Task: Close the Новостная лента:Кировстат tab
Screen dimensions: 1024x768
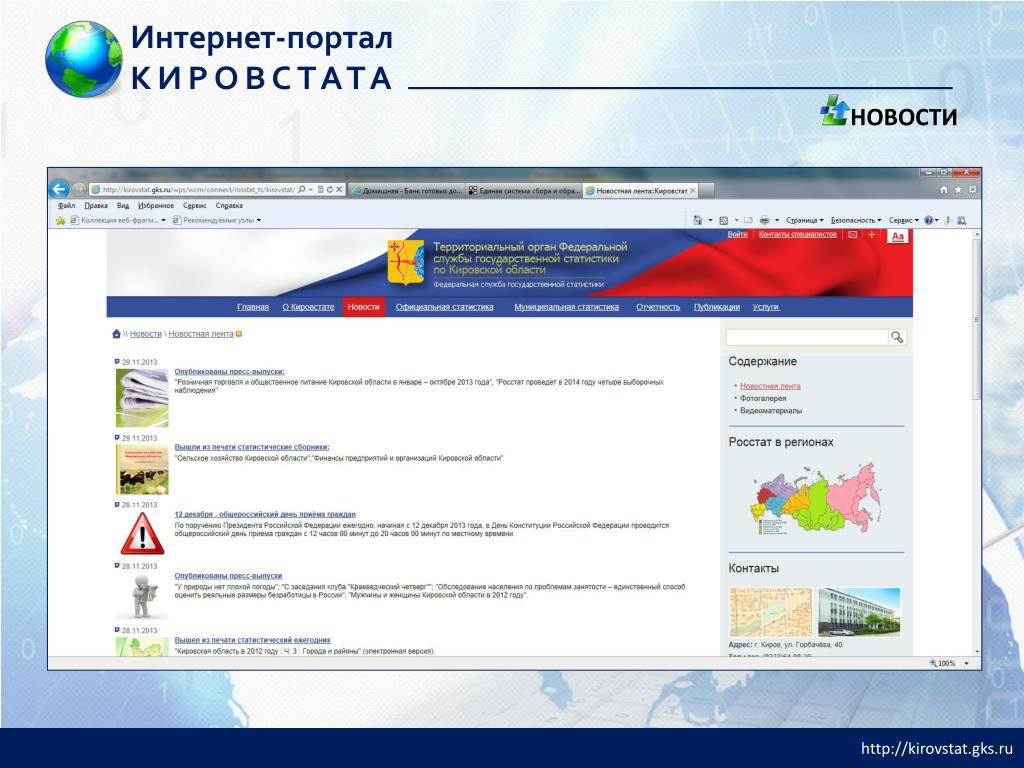Action: [693, 191]
